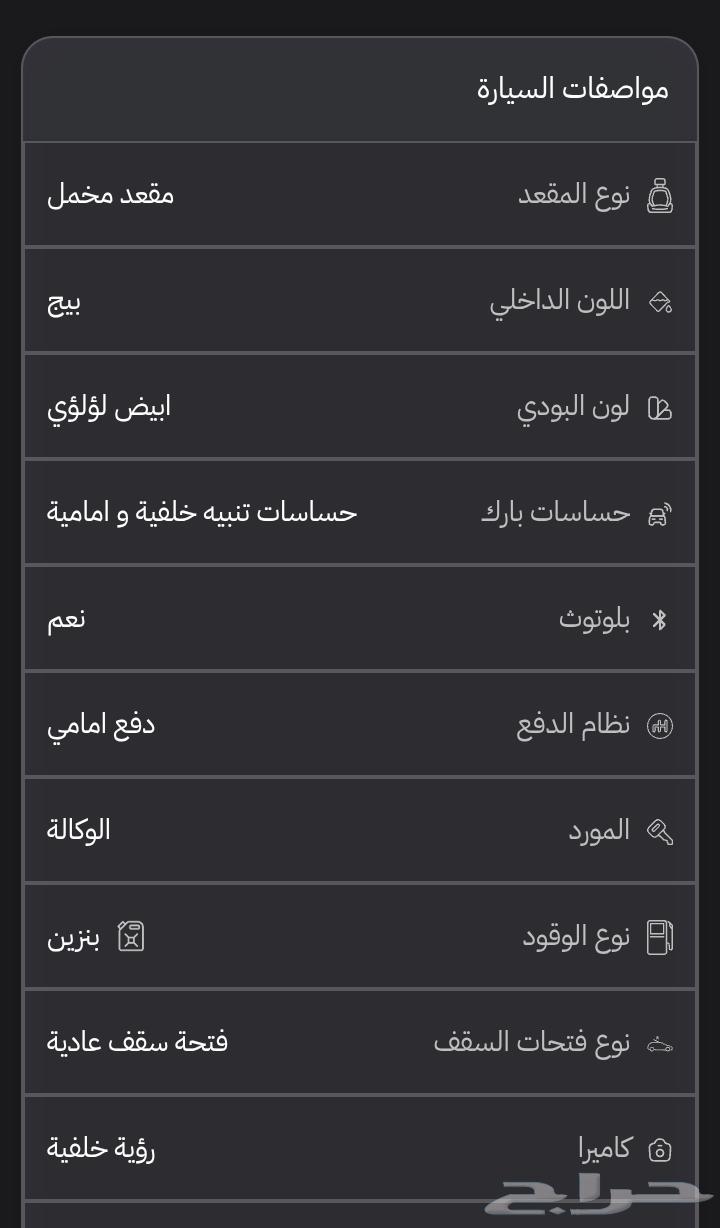Click the Bluetooth icon
The height and width of the screenshot is (1228, 720).
659,620
